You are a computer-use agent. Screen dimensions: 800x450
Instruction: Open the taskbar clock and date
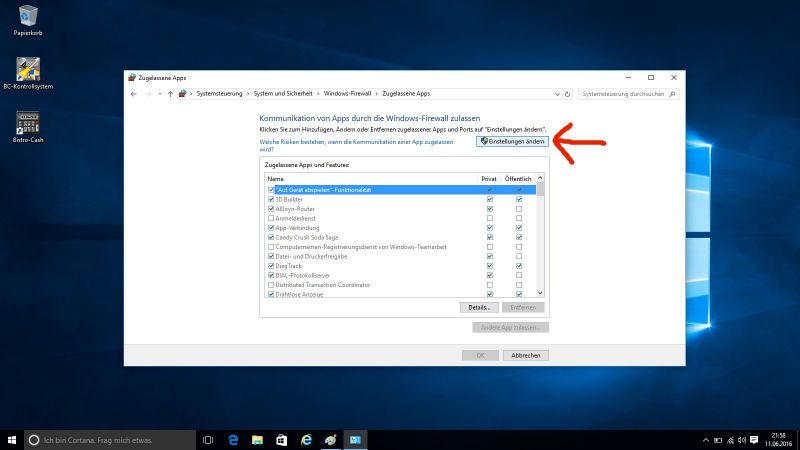tap(779, 440)
